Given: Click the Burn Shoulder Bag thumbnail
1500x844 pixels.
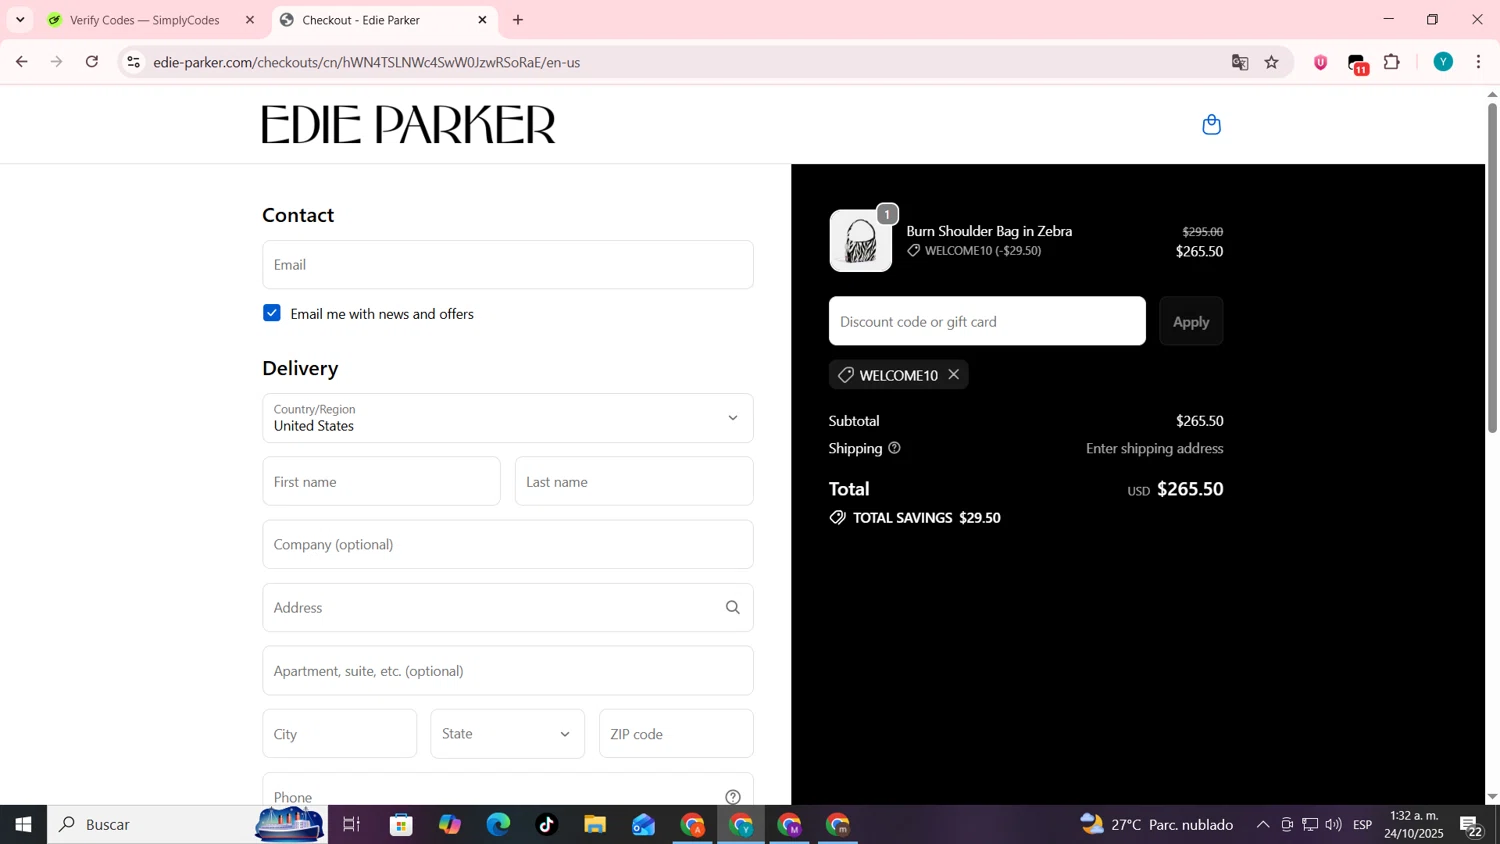Looking at the screenshot, I should tap(861, 241).
